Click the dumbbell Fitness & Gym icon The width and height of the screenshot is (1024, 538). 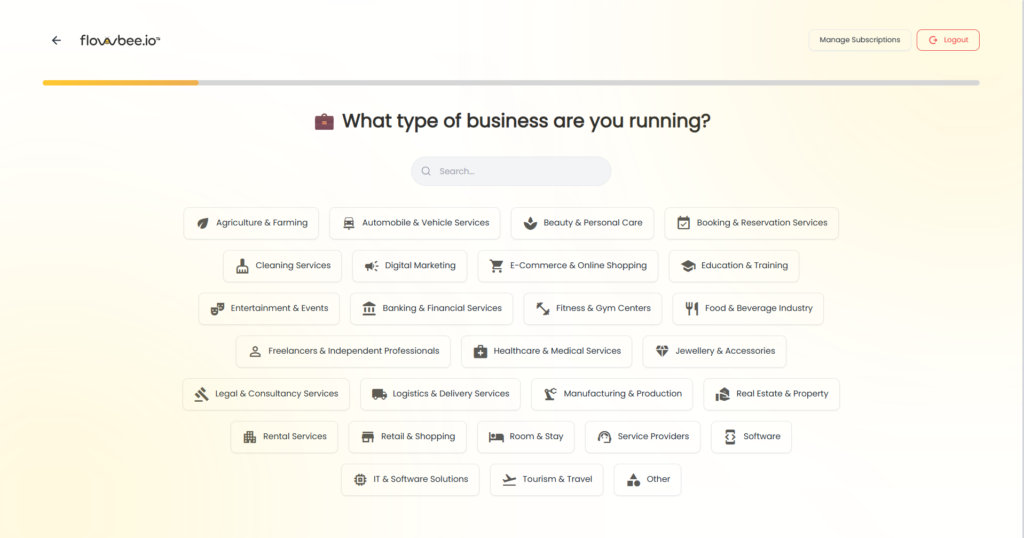543,309
